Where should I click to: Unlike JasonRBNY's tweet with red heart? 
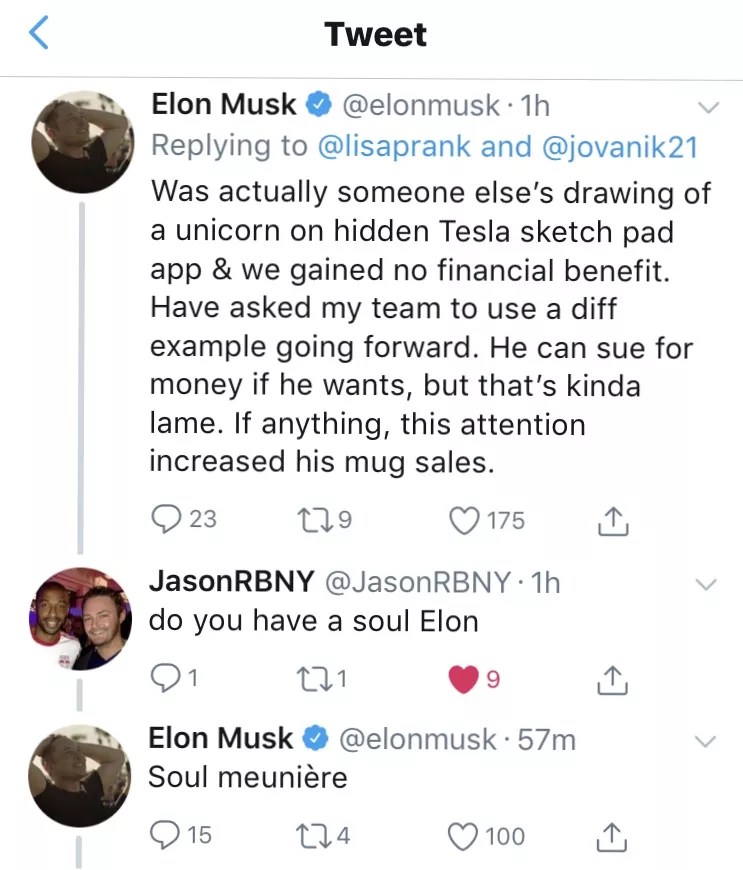click(463, 680)
